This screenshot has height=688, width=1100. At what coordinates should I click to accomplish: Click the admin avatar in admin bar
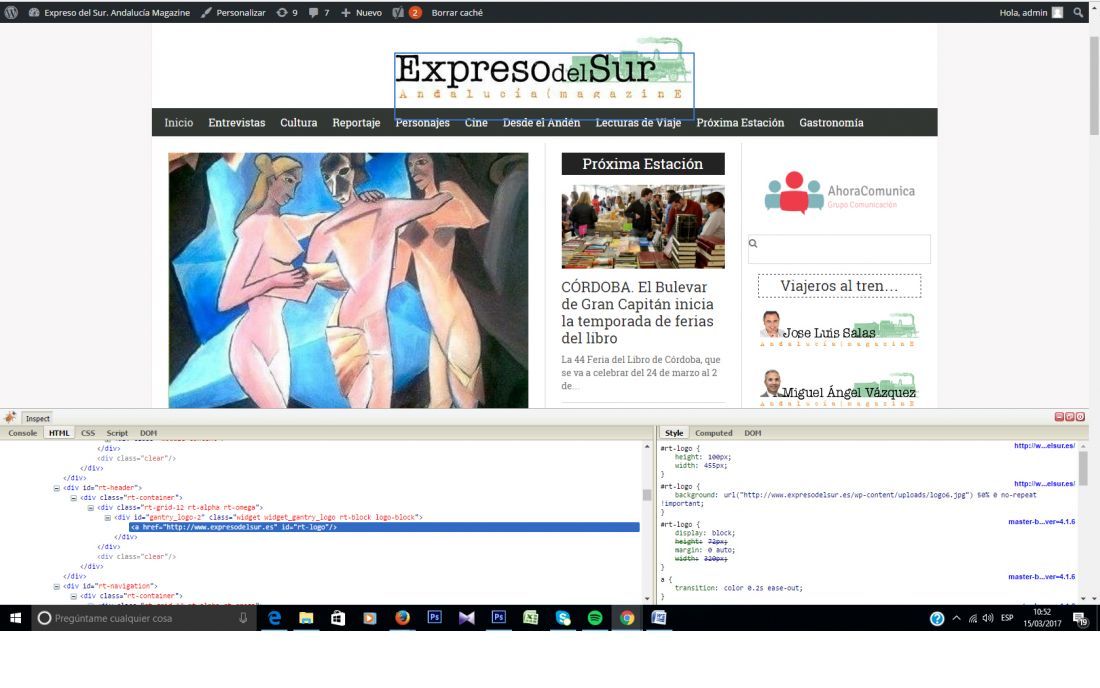click(x=1057, y=13)
